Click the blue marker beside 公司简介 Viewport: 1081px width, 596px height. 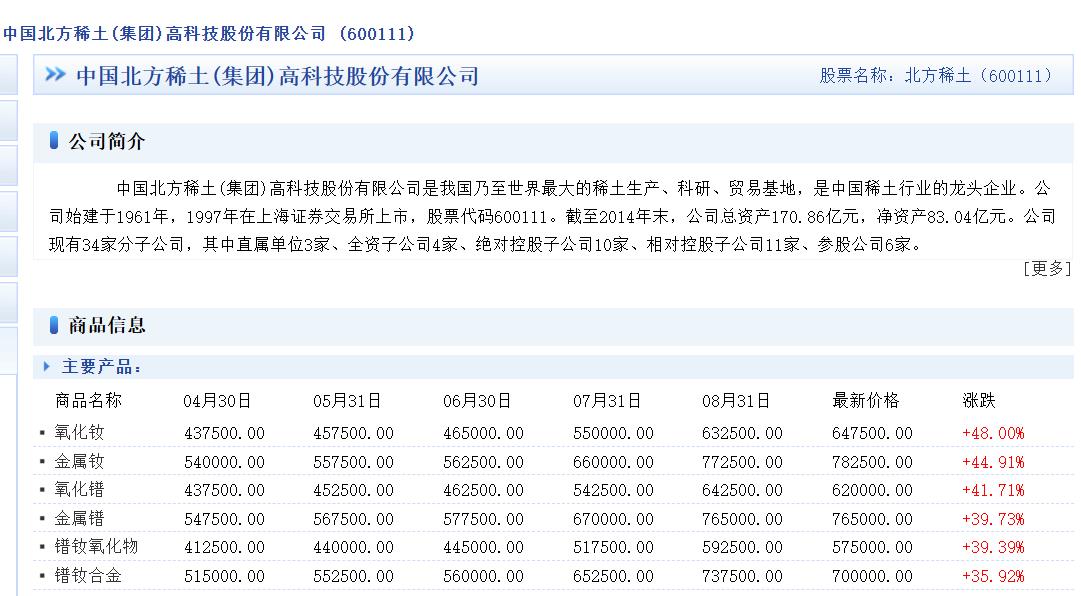coord(54,141)
